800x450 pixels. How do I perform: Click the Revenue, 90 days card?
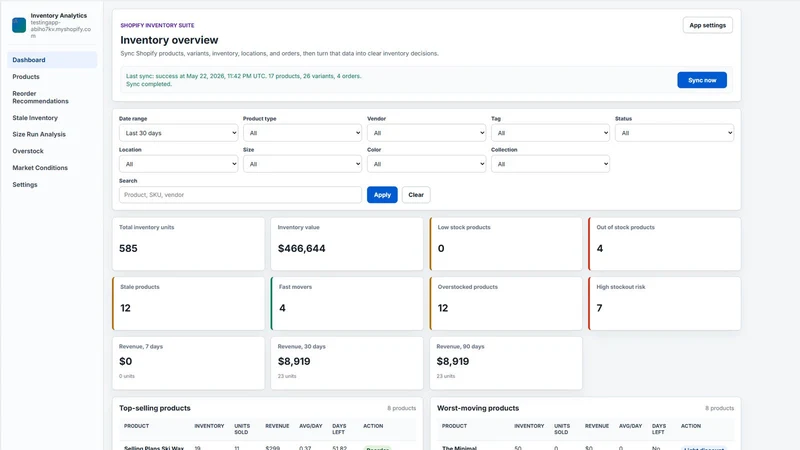[x=506, y=363]
